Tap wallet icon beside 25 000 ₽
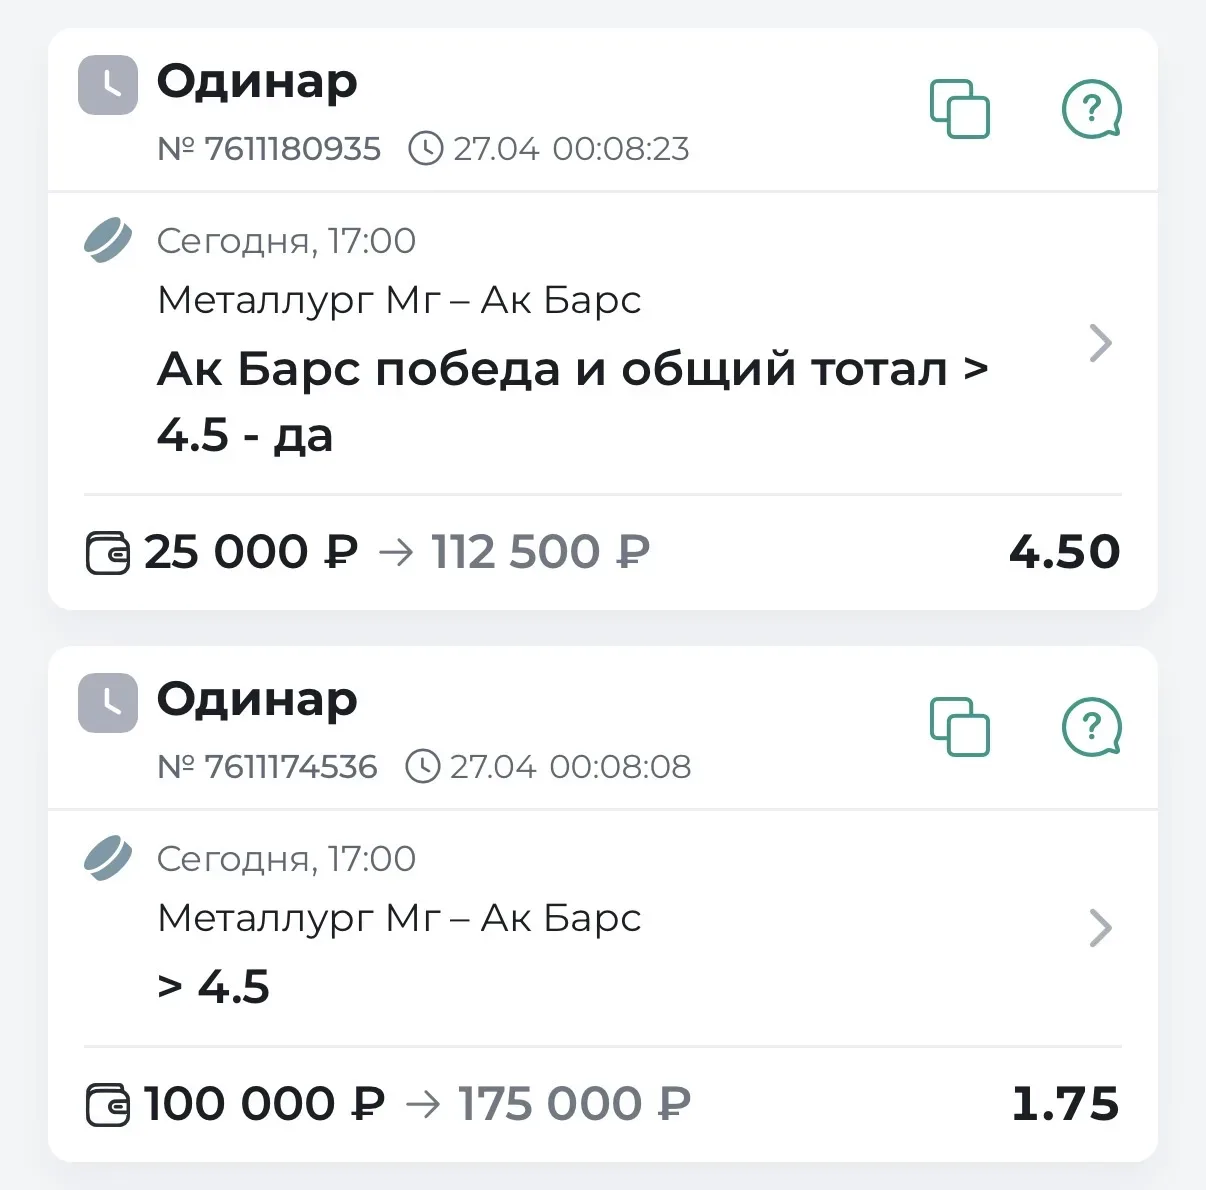The width and height of the screenshot is (1206, 1190). click(x=108, y=553)
